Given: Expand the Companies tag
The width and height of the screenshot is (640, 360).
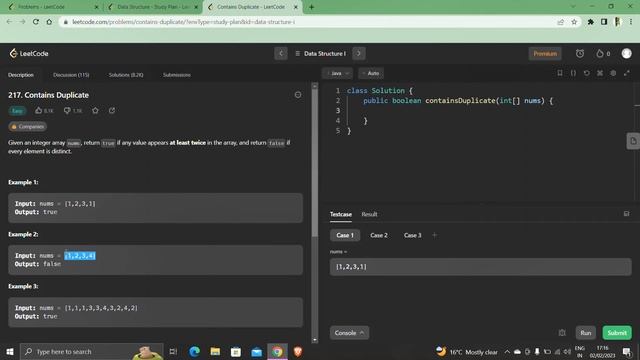Looking at the screenshot, I should pos(28,127).
